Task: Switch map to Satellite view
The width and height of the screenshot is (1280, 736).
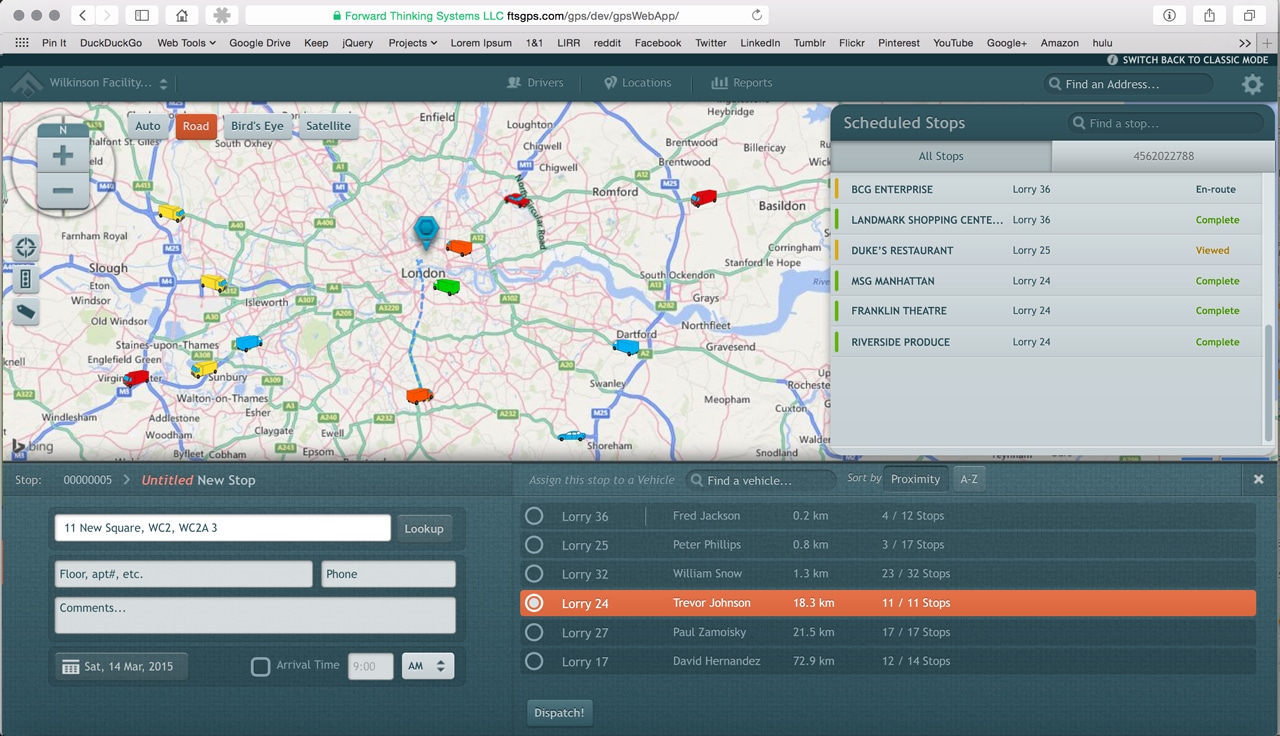Action: click(x=329, y=126)
